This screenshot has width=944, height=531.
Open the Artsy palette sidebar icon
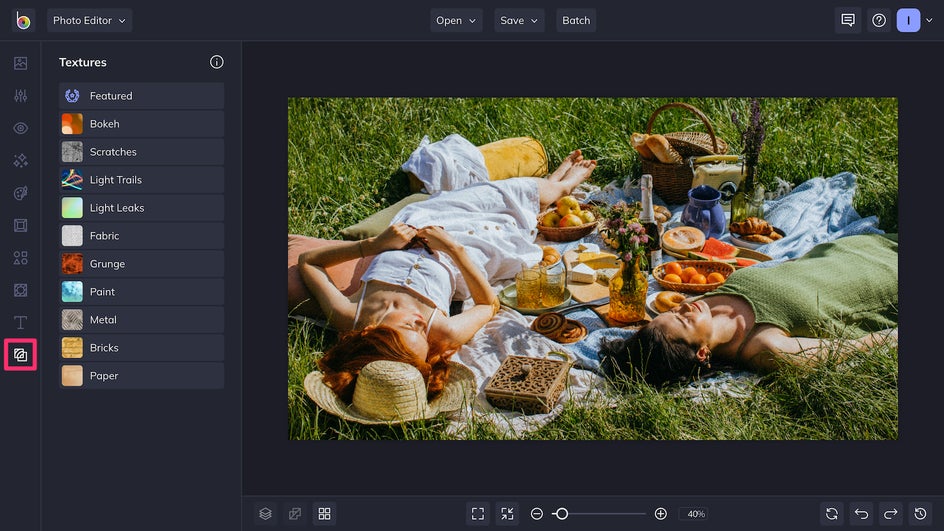coord(20,193)
